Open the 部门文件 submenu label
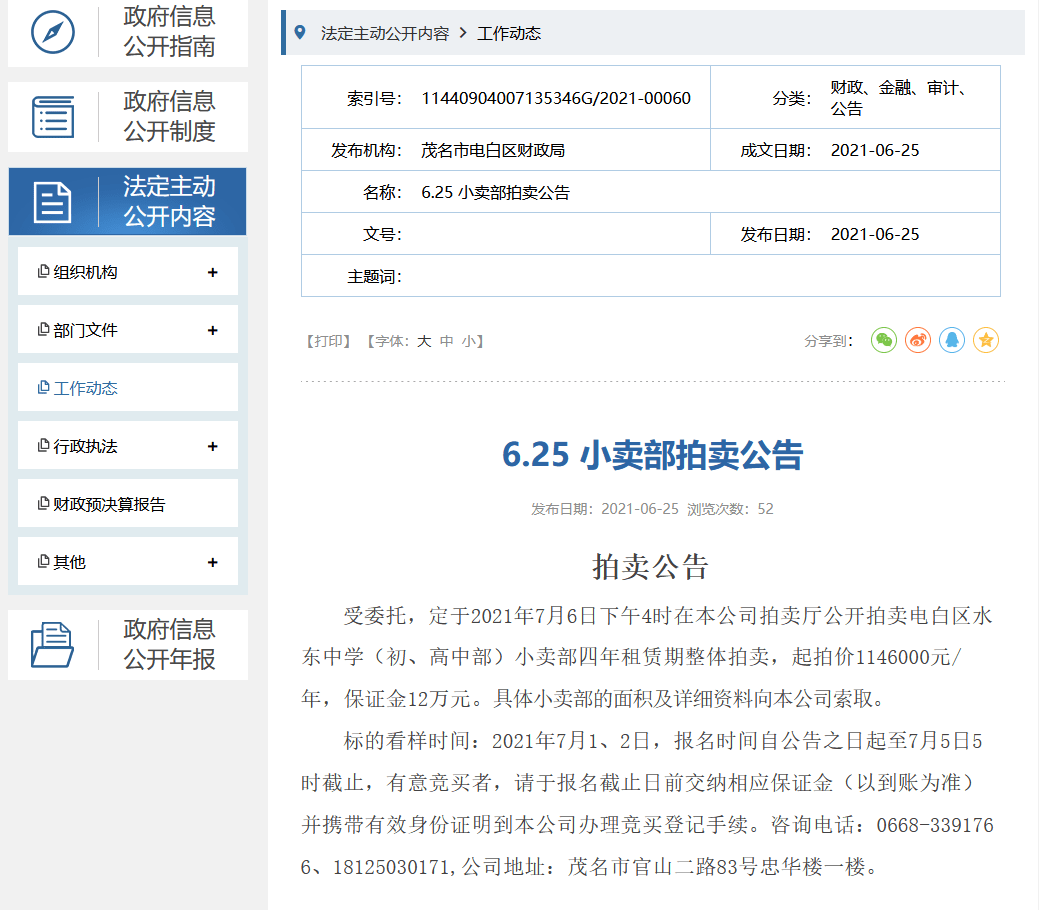 coord(85,330)
